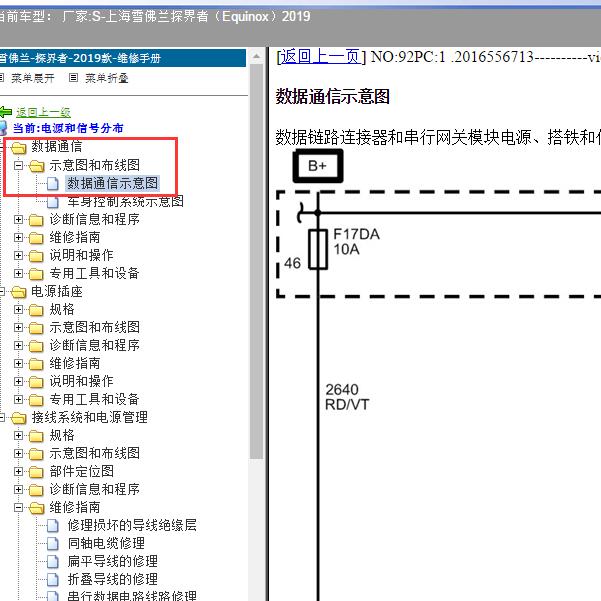Image resolution: width=601 pixels, height=601 pixels.
Task: Expand 维修指南 under 电源插座
Action: (x=18, y=364)
